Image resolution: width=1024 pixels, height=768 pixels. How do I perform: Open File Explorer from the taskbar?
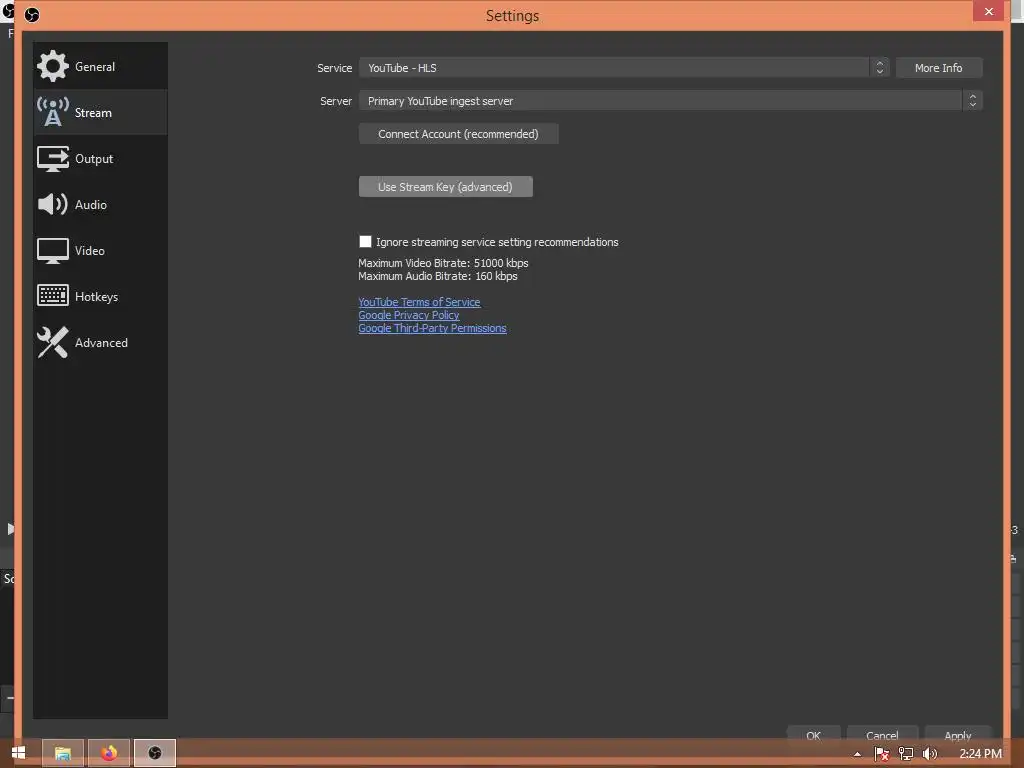(63, 753)
